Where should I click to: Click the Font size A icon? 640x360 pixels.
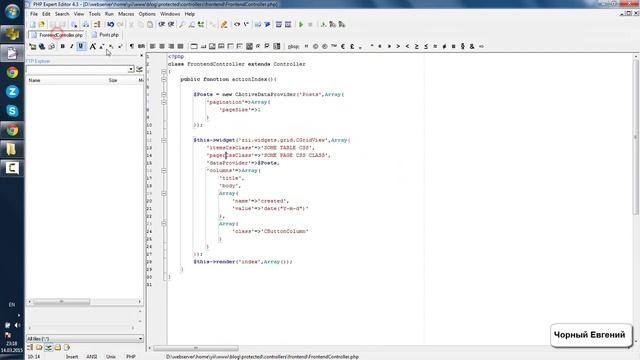(93, 47)
